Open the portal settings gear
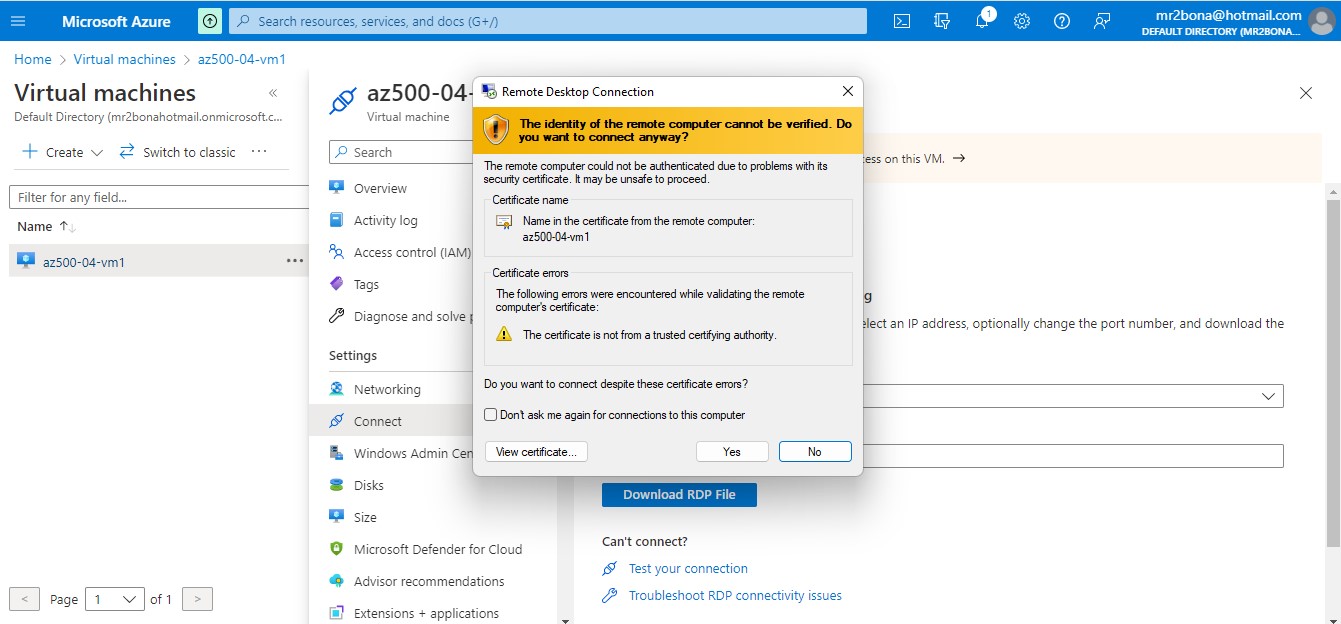The image size is (1341, 624). pyautogui.click(x=1021, y=20)
